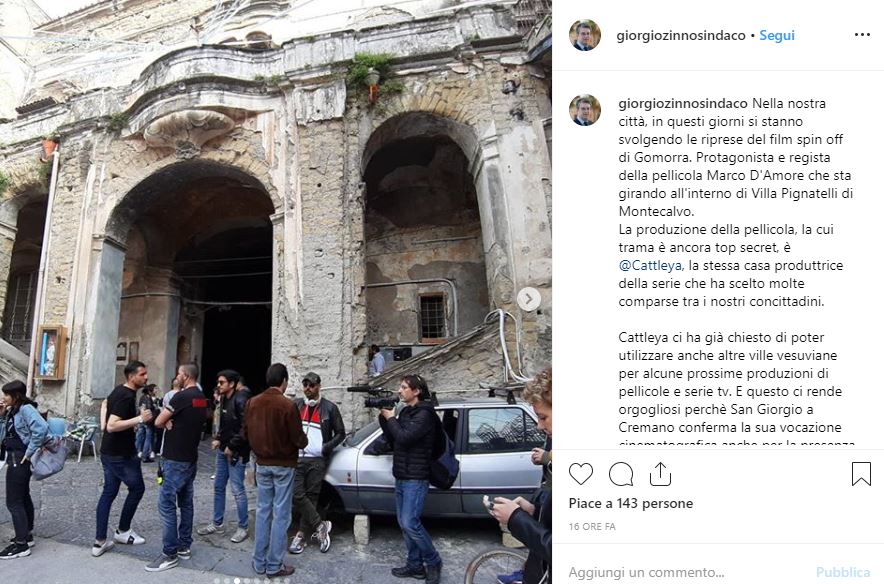Screen dimensions: 884x584
Task: Like the post with heart icon
Action: click(581, 474)
